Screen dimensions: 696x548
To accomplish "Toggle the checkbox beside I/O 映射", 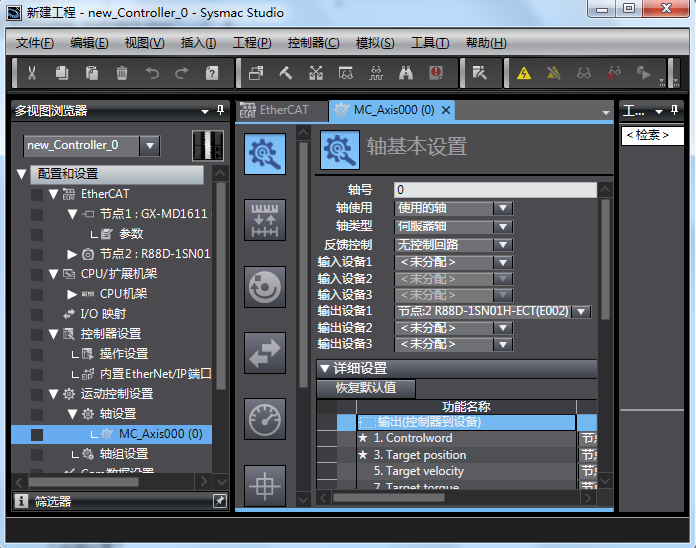I will pos(37,314).
